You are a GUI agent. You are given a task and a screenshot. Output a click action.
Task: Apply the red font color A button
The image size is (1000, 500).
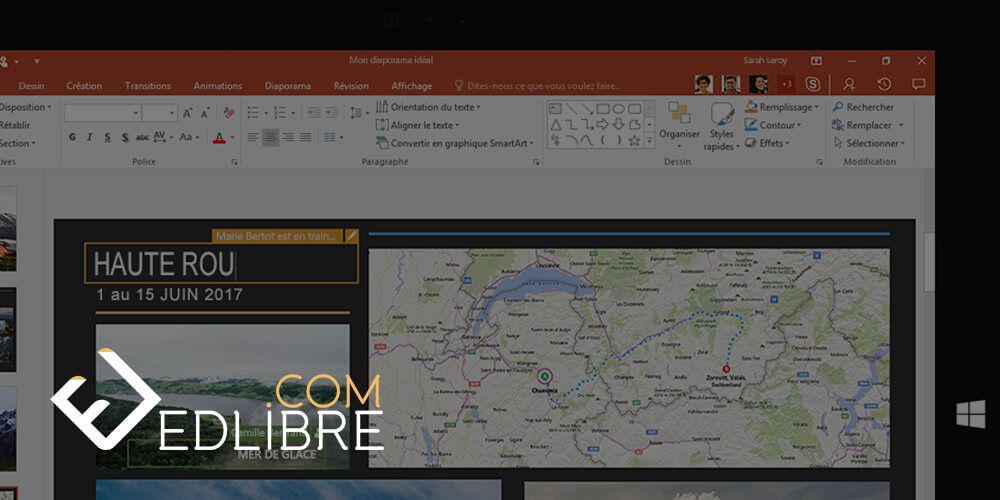click(x=219, y=137)
